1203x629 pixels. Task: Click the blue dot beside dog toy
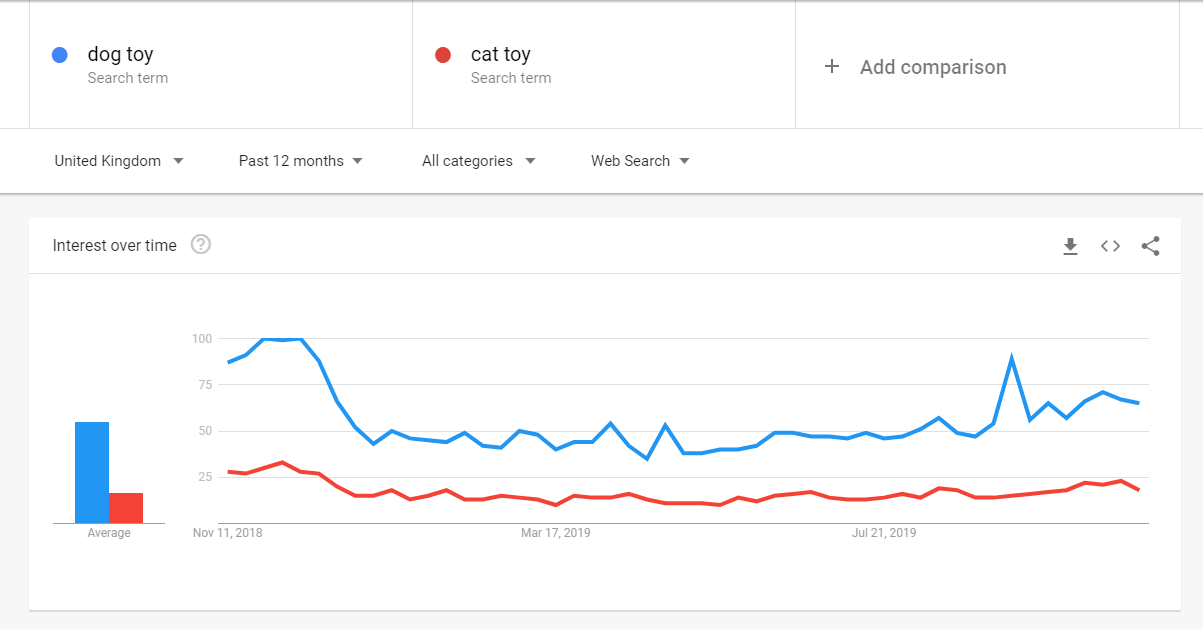coord(59,55)
